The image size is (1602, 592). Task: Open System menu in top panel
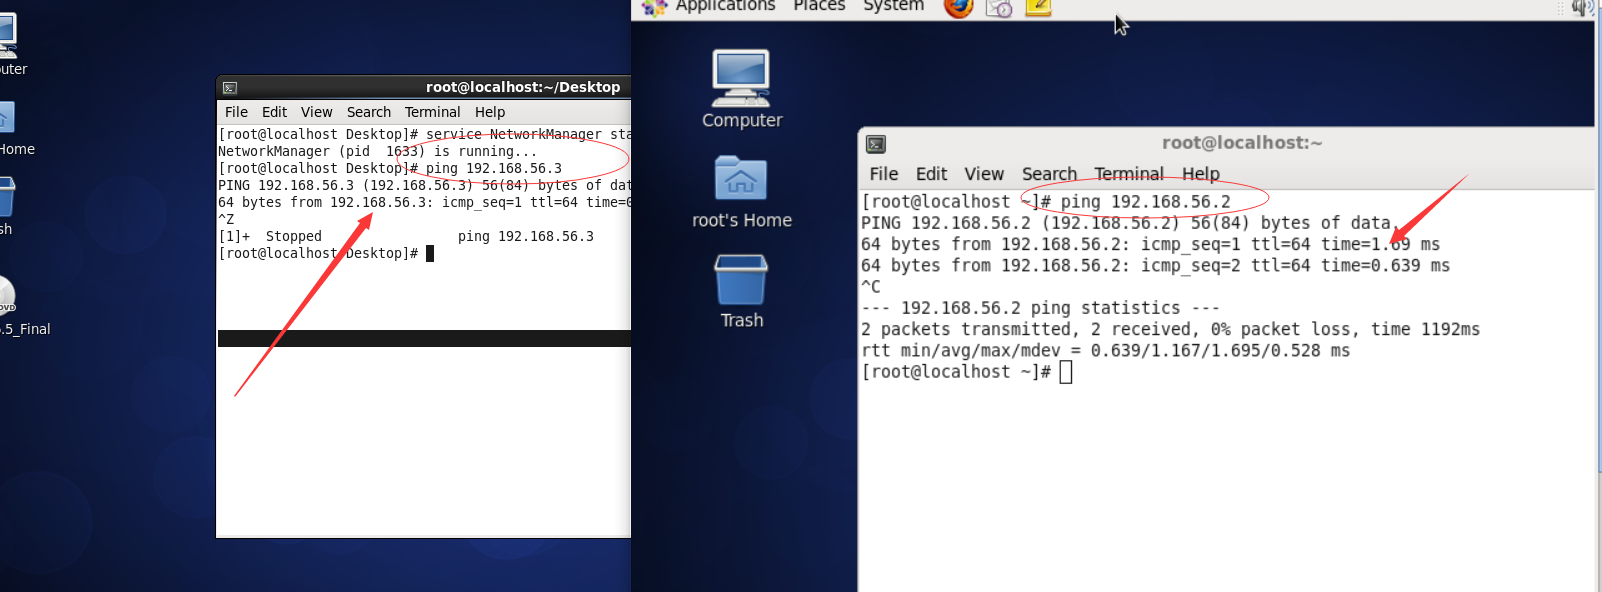tap(893, 6)
